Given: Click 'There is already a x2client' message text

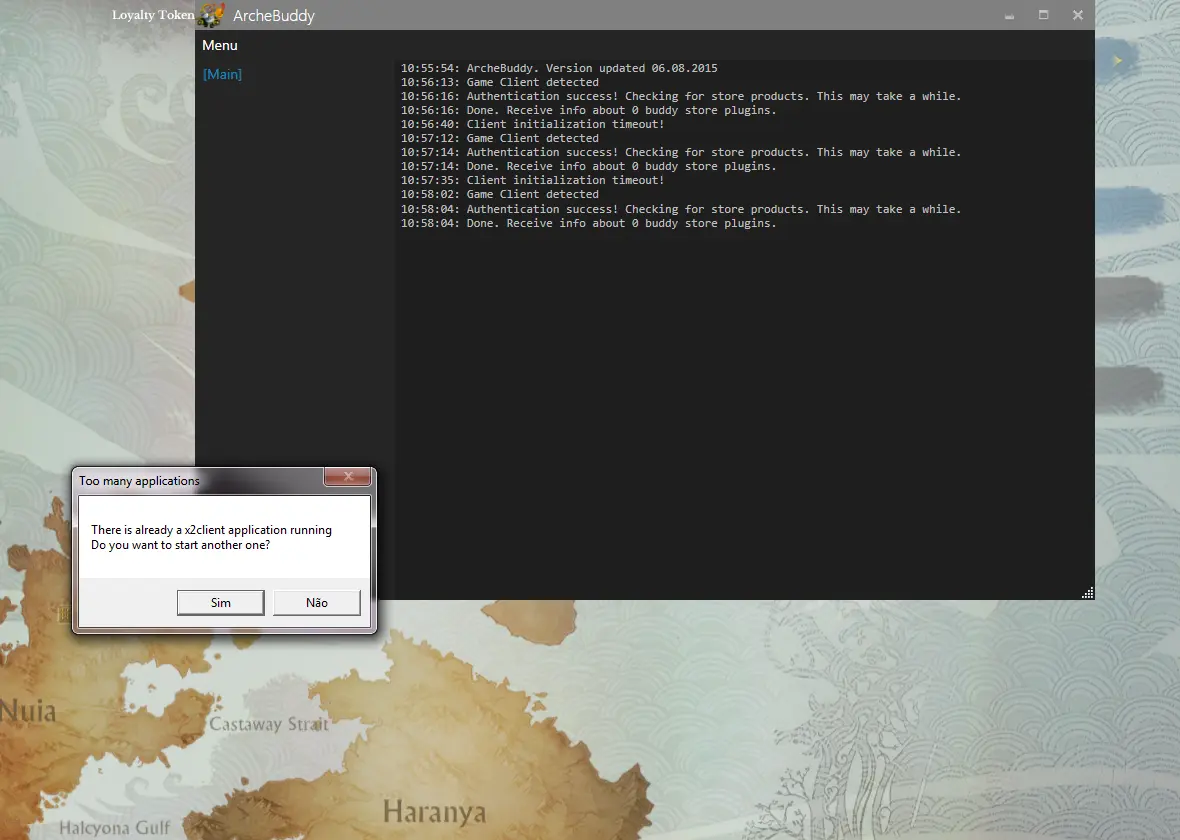Looking at the screenshot, I should pyautogui.click(x=211, y=530).
